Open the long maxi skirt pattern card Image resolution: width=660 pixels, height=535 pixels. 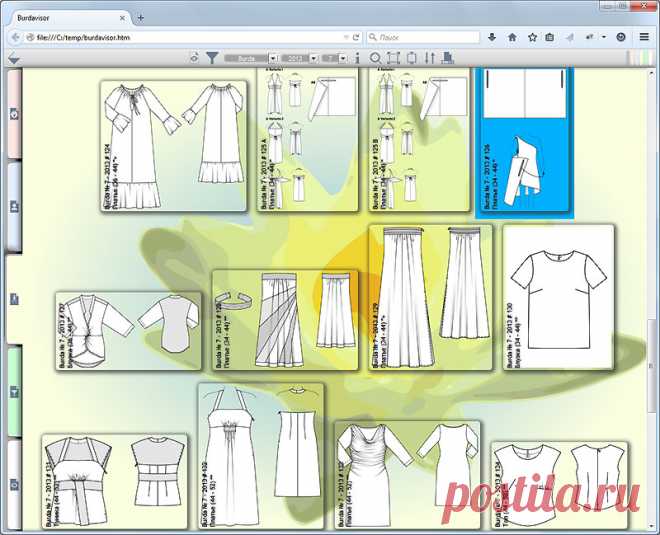(431, 297)
